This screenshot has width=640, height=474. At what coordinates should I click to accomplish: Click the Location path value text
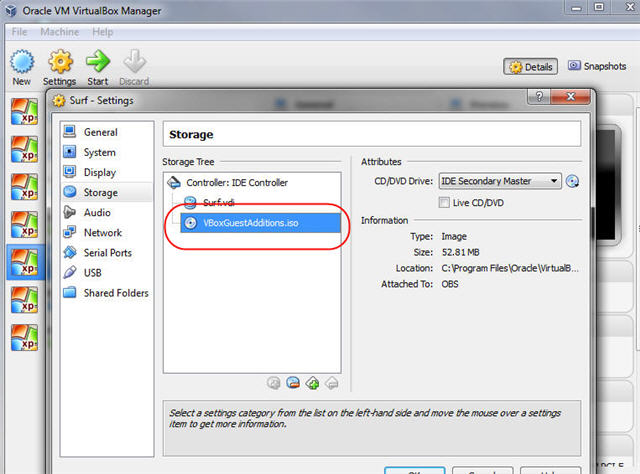510,268
